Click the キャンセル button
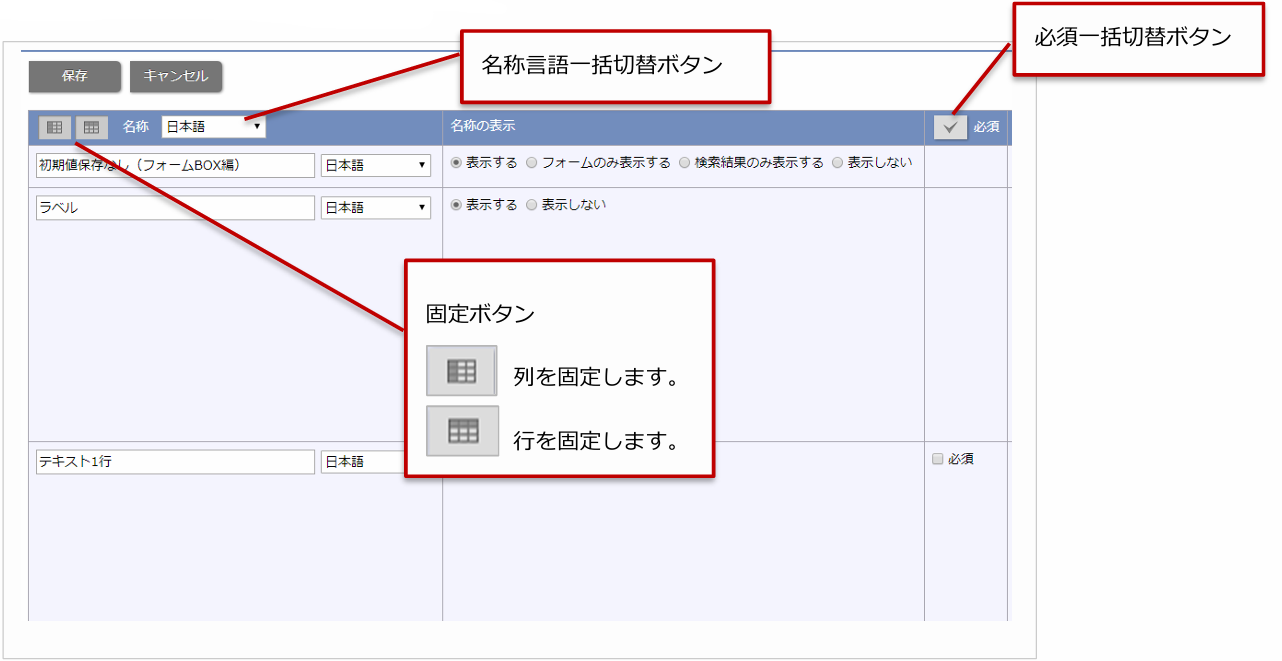 (x=176, y=76)
